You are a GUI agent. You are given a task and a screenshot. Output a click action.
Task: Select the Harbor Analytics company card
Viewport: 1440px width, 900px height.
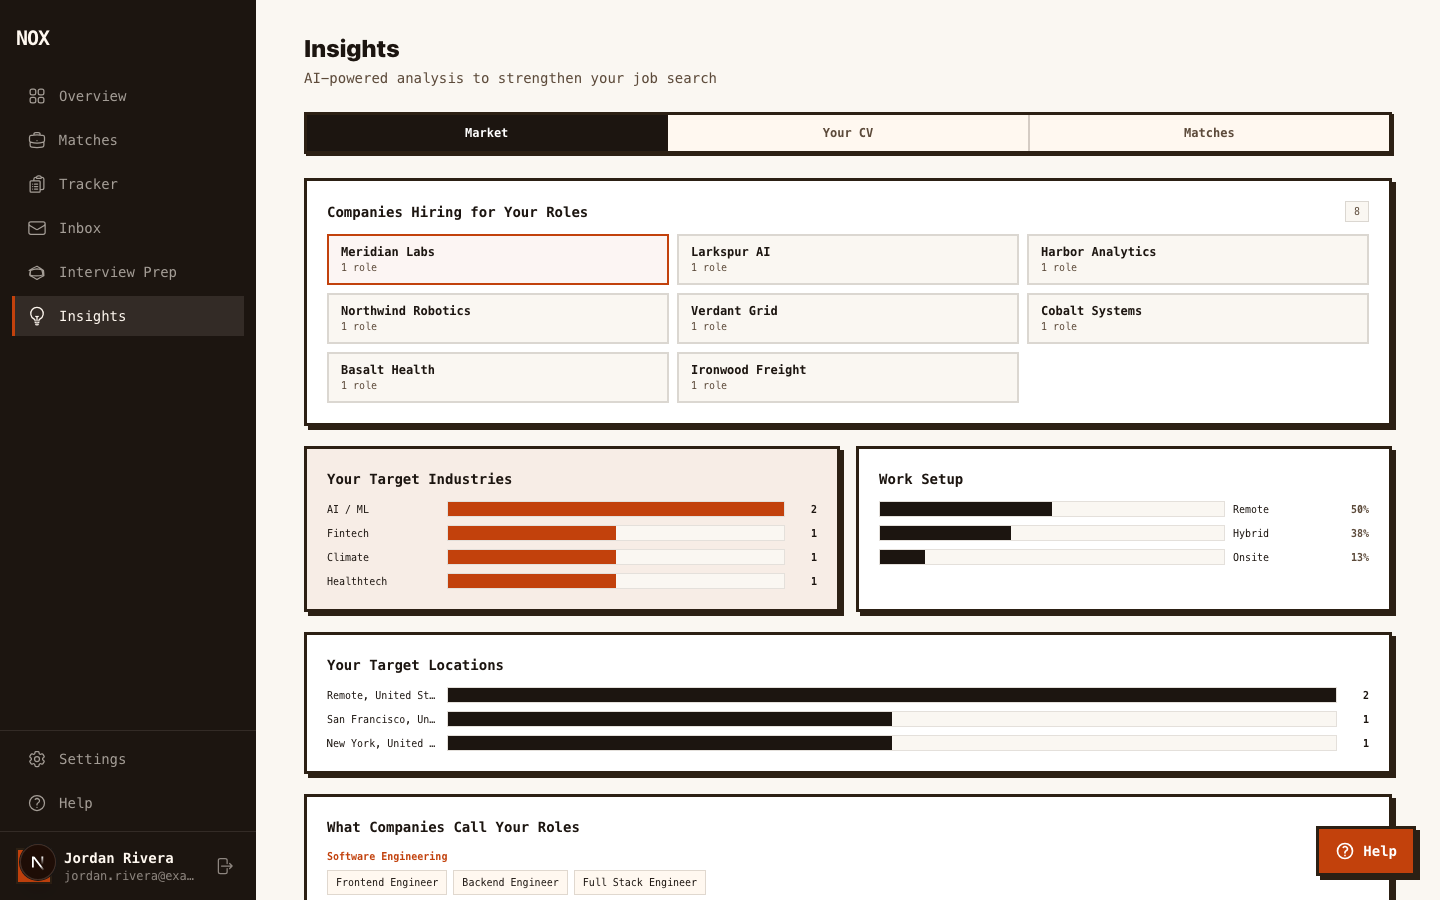tap(1198, 259)
